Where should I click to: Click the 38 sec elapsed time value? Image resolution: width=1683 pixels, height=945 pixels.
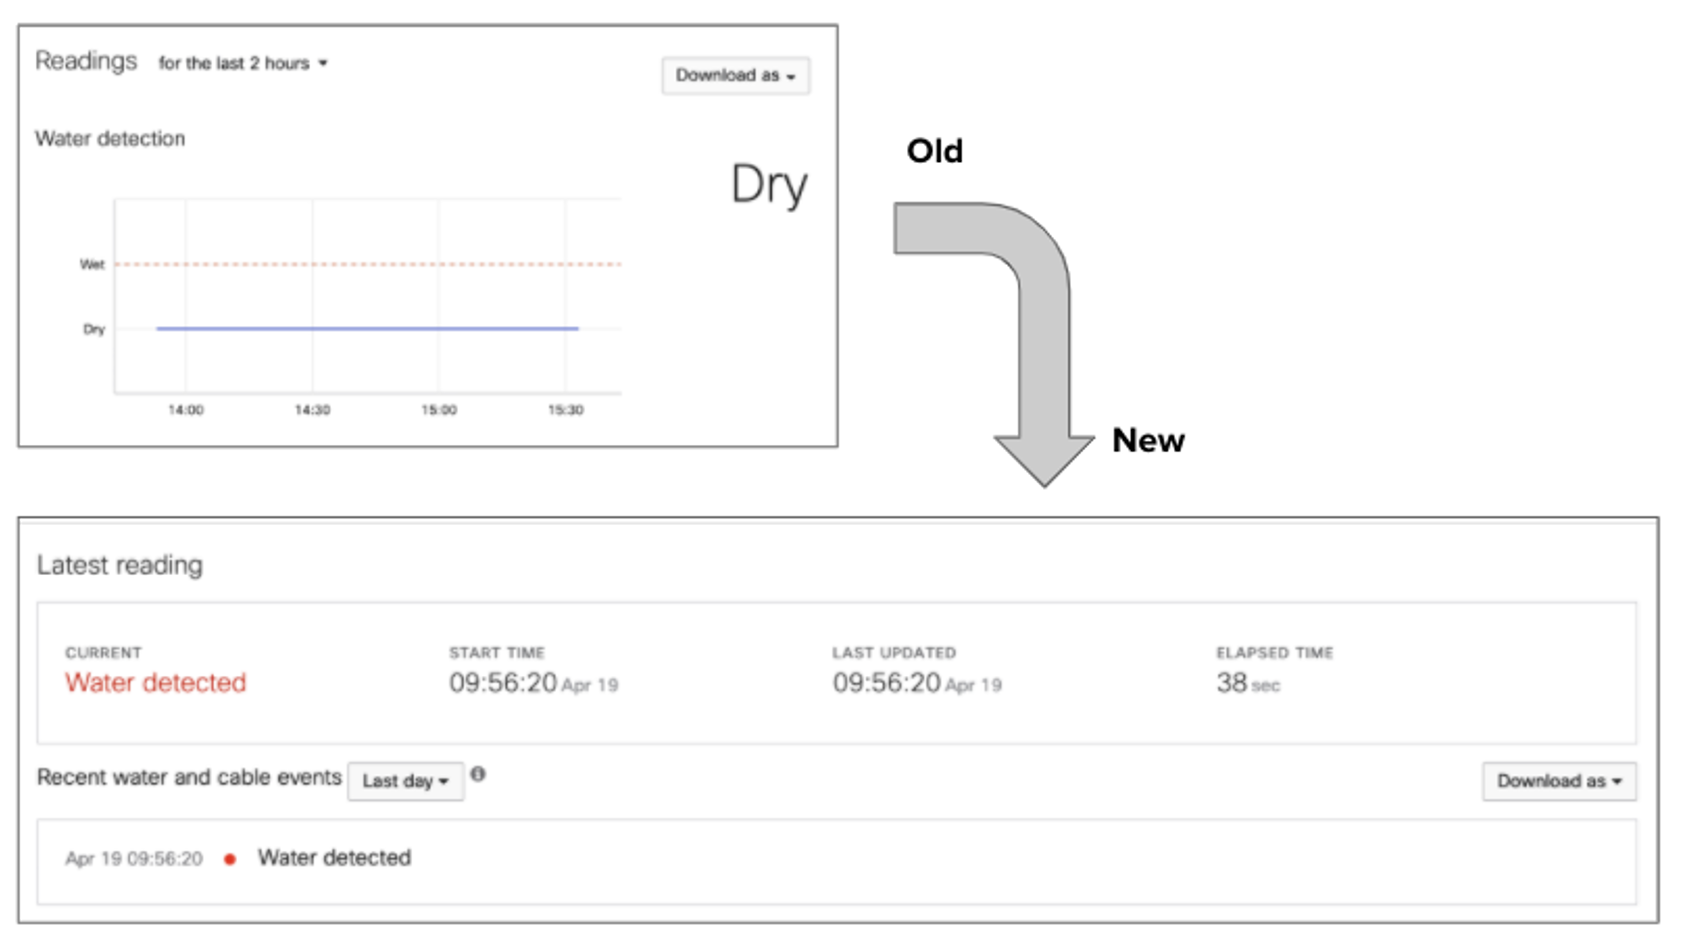pos(1247,683)
